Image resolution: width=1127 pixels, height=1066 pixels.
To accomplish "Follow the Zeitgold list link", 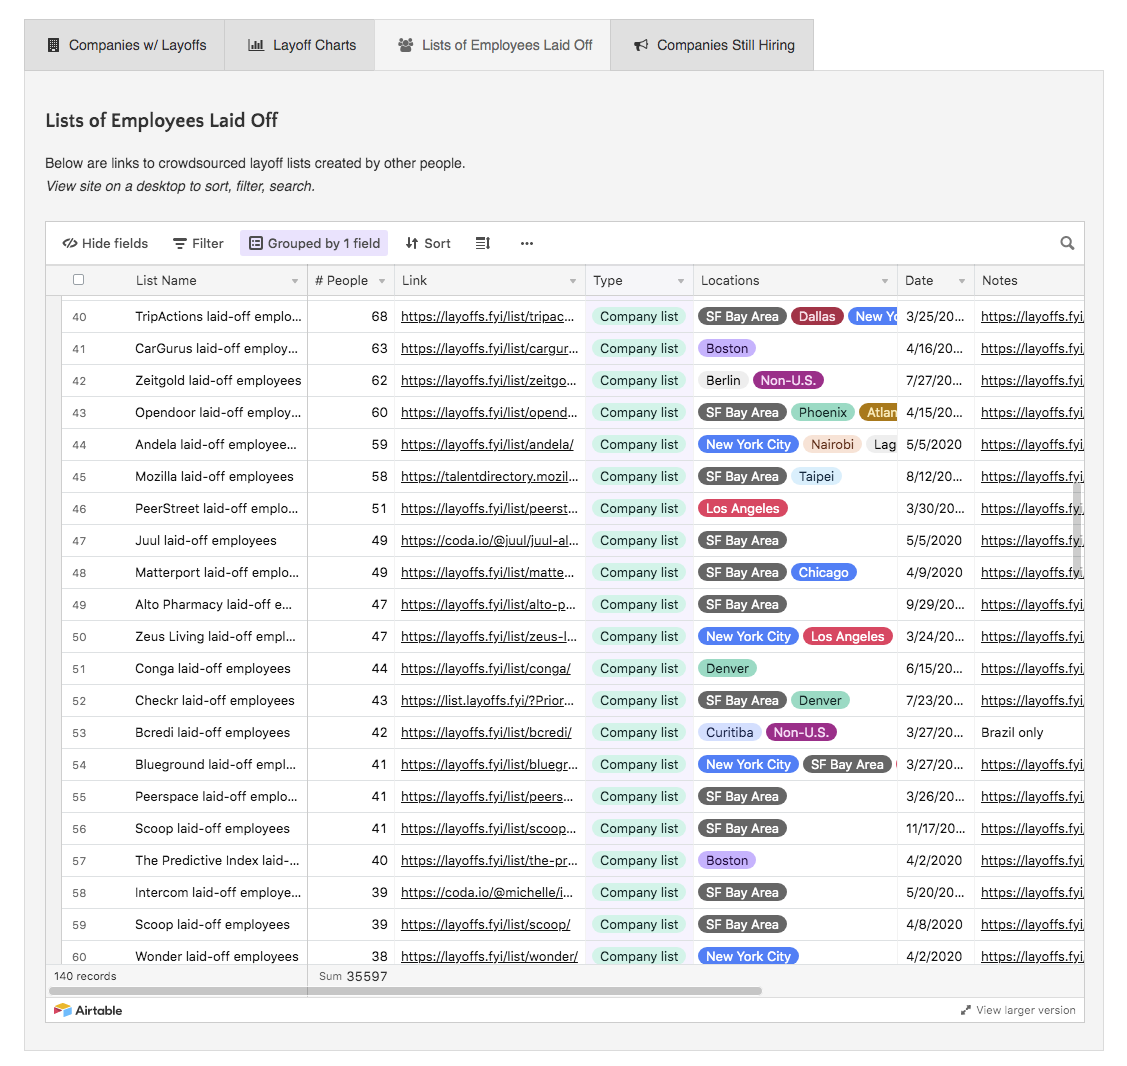I will tap(489, 380).
